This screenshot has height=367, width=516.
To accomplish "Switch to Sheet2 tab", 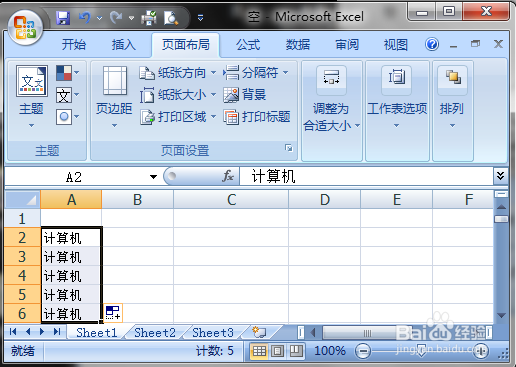I will point(155,332).
